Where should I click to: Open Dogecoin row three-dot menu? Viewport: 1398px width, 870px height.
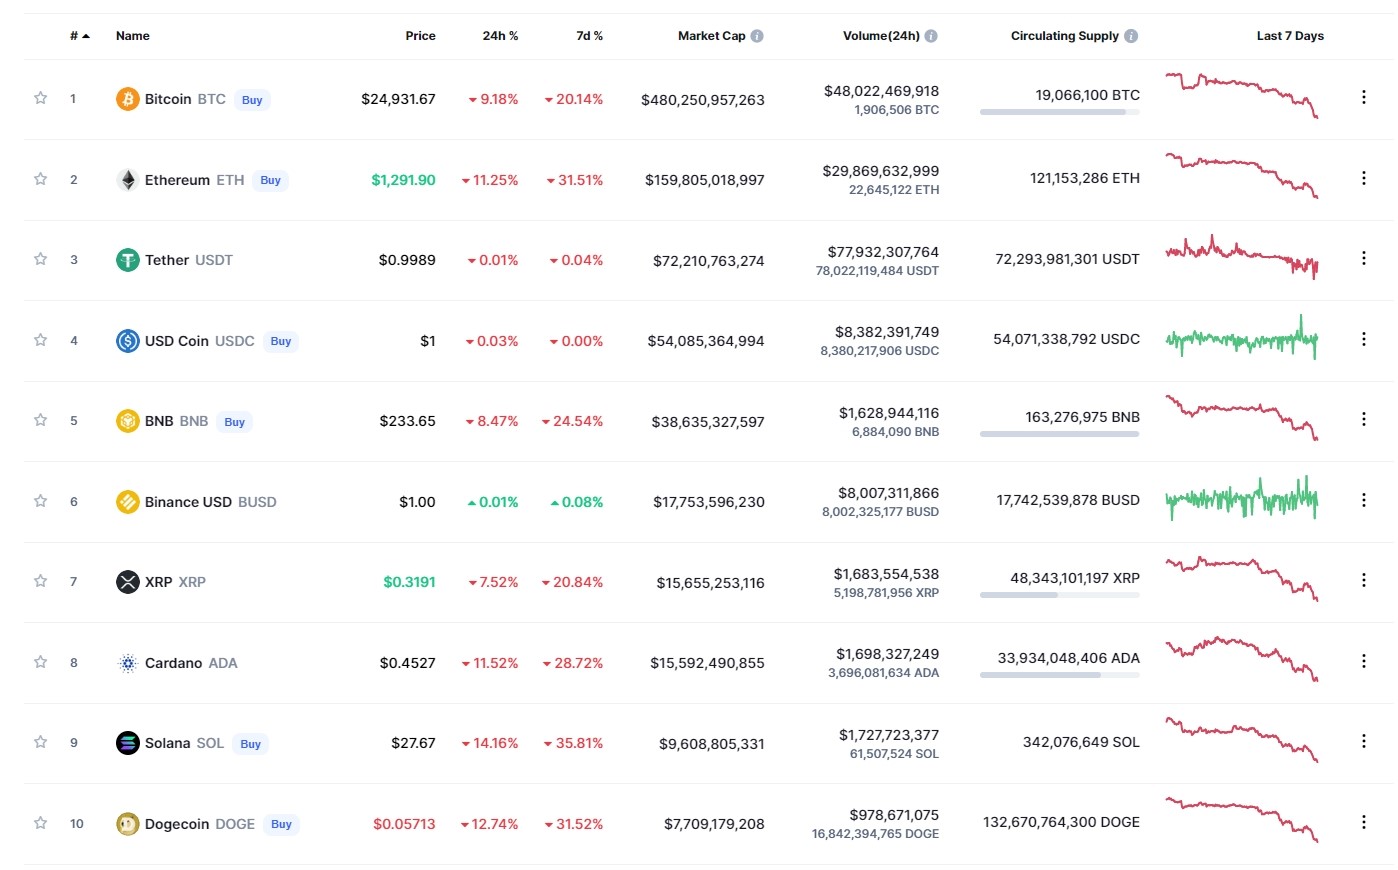(1364, 822)
